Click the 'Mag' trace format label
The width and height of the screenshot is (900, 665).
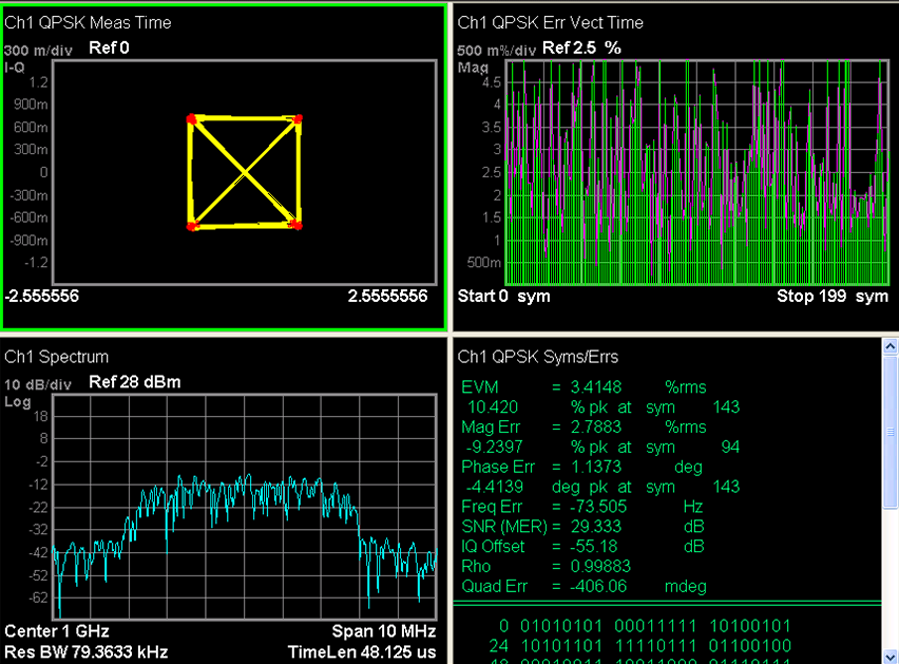coord(472,68)
